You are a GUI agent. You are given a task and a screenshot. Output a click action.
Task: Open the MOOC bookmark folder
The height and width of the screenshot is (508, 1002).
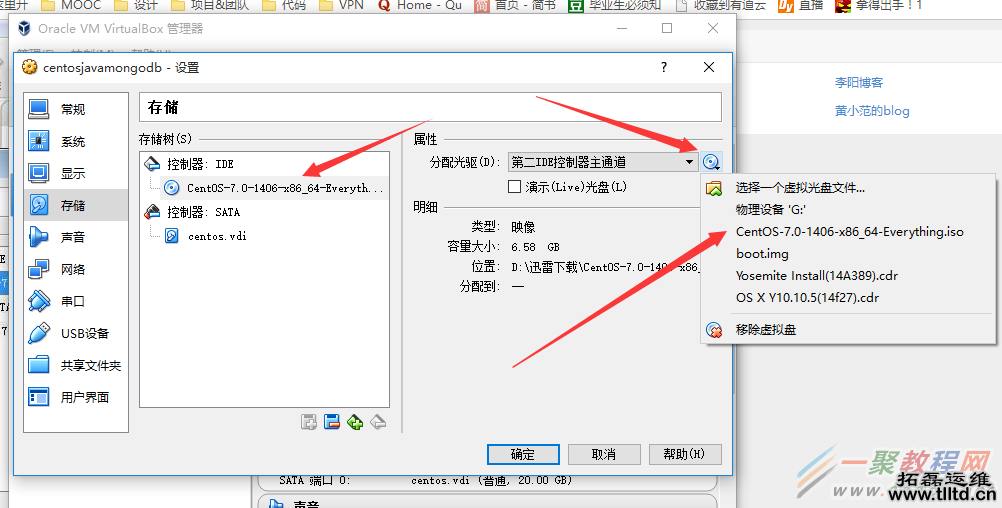click(x=71, y=5)
